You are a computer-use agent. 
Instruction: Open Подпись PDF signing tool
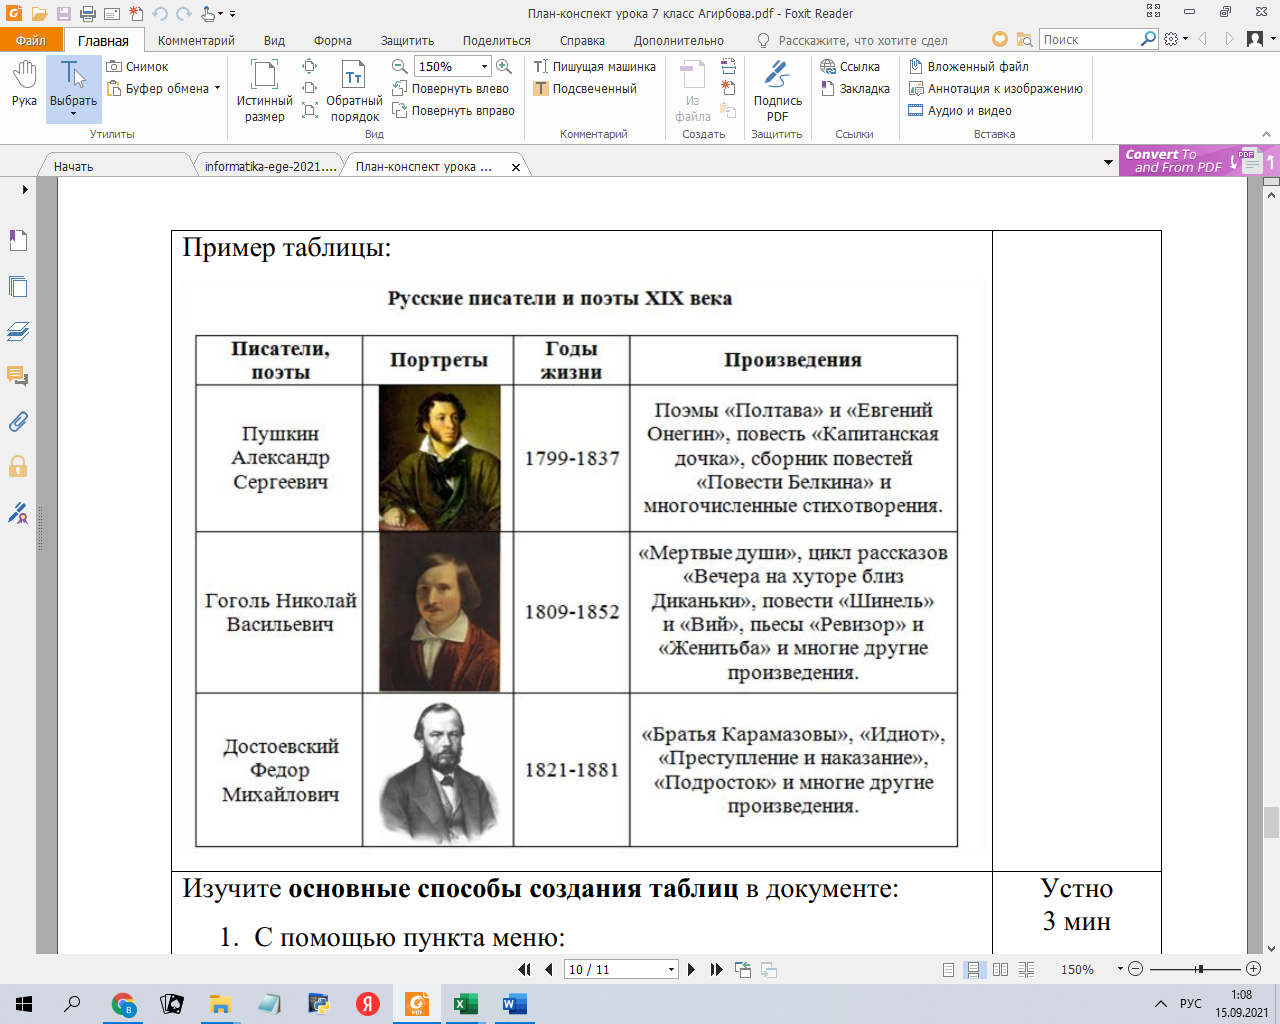pyautogui.click(x=777, y=90)
